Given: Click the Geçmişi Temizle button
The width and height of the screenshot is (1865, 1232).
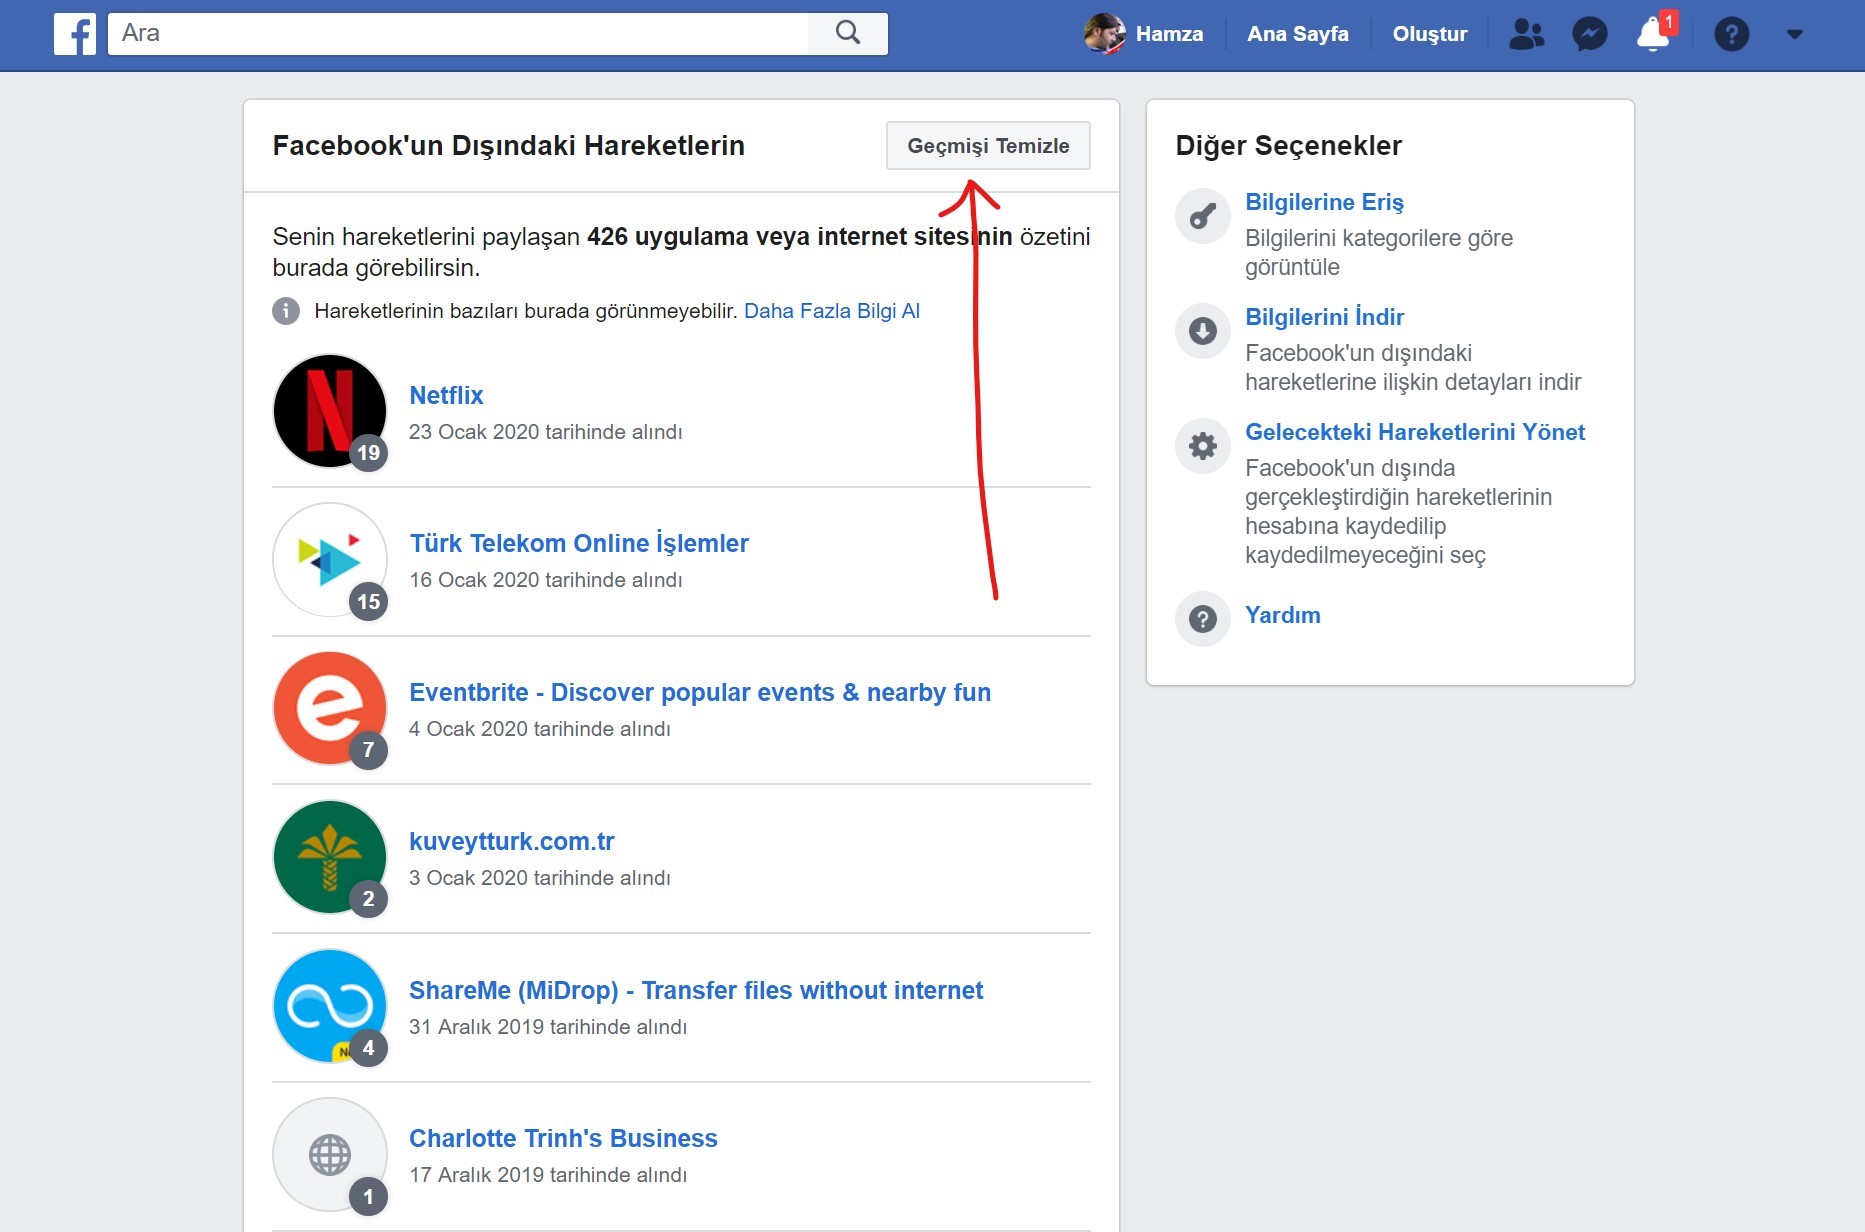Looking at the screenshot, I should [988, 146].
